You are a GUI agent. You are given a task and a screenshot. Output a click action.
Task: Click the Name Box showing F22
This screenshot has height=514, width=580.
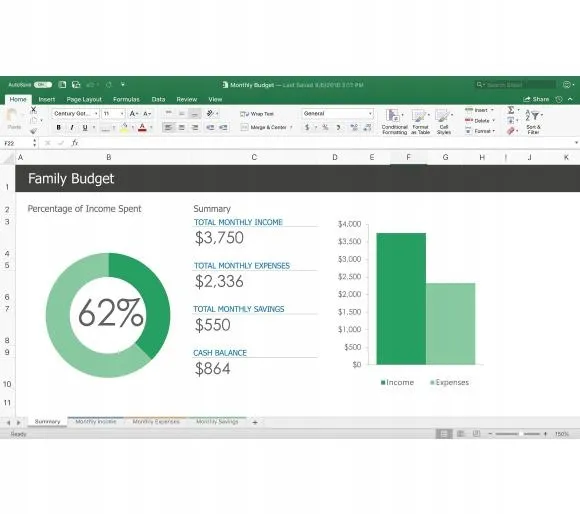17,143
